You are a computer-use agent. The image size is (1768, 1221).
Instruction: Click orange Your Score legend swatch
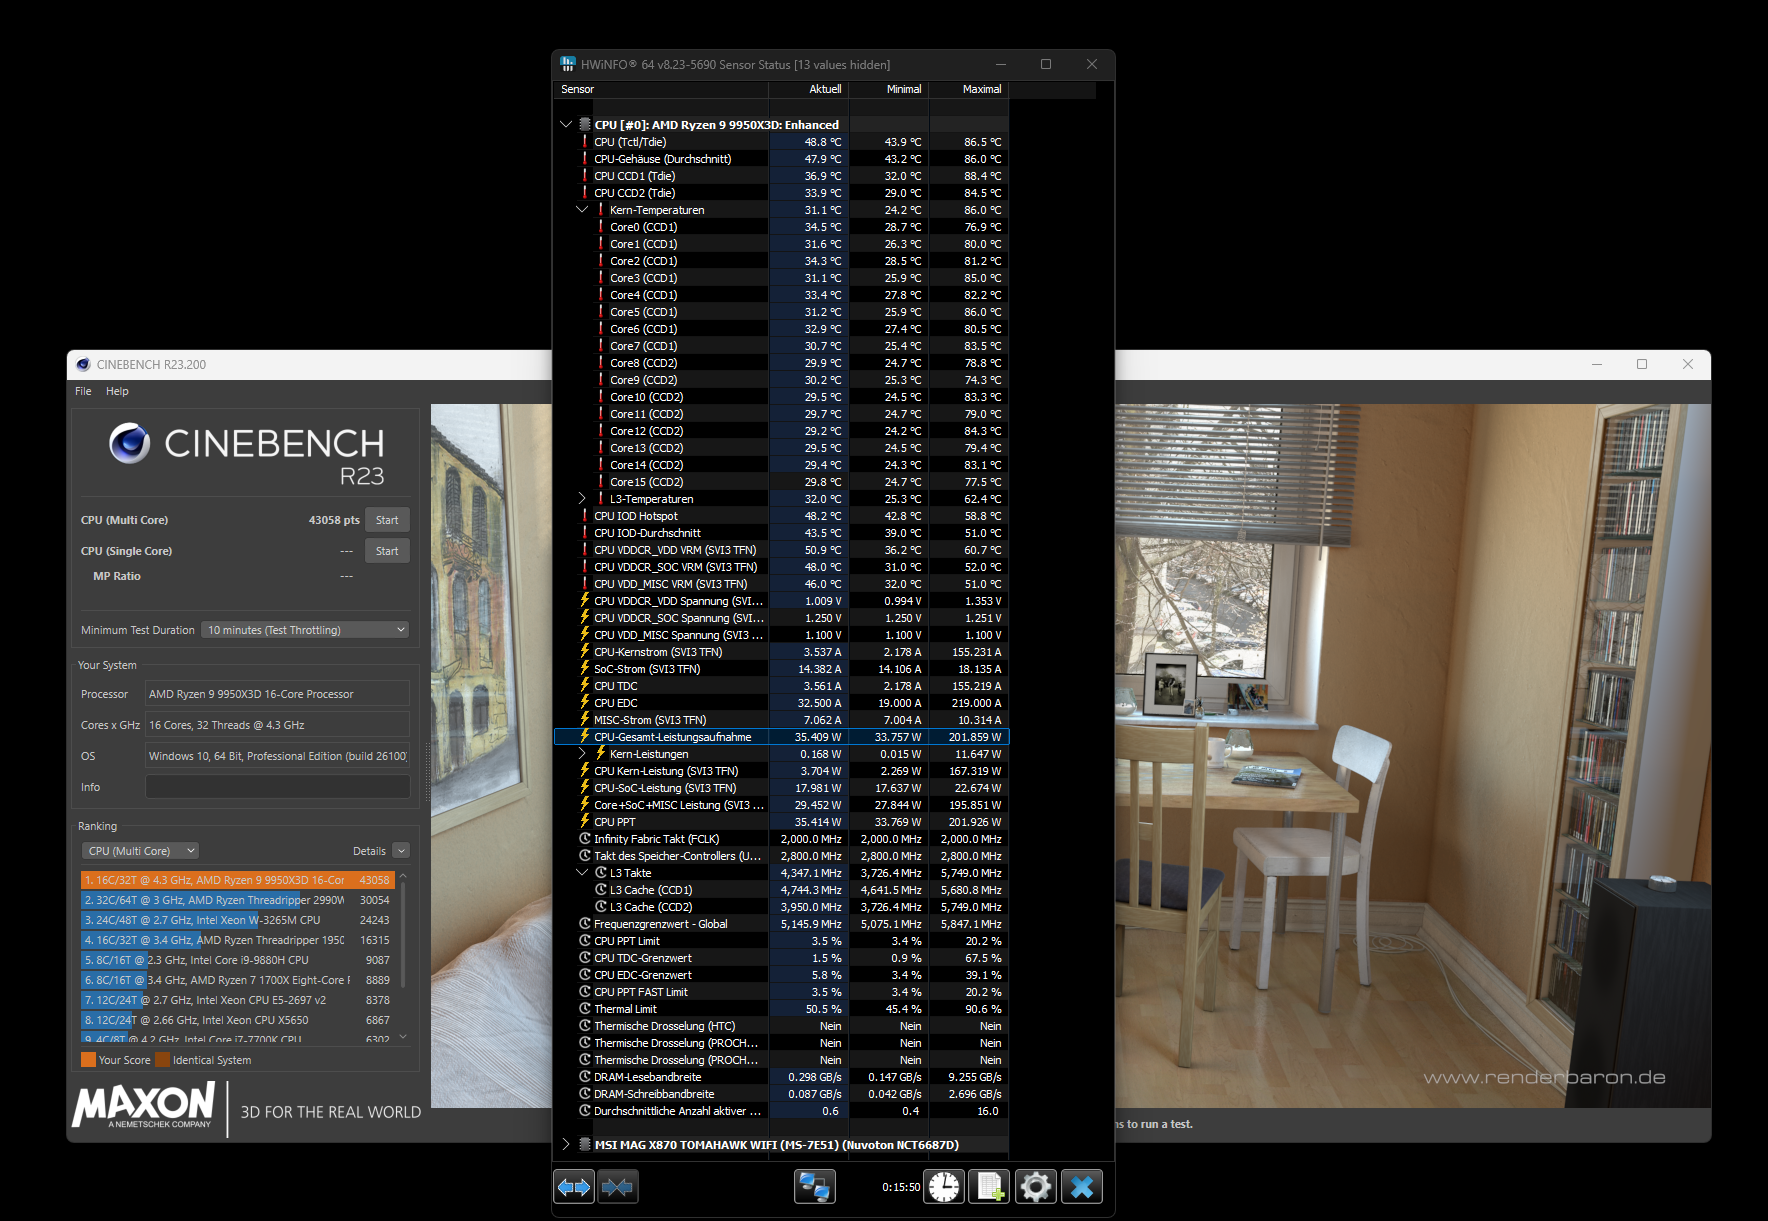pyautogui.click(x=88, y=1060)
